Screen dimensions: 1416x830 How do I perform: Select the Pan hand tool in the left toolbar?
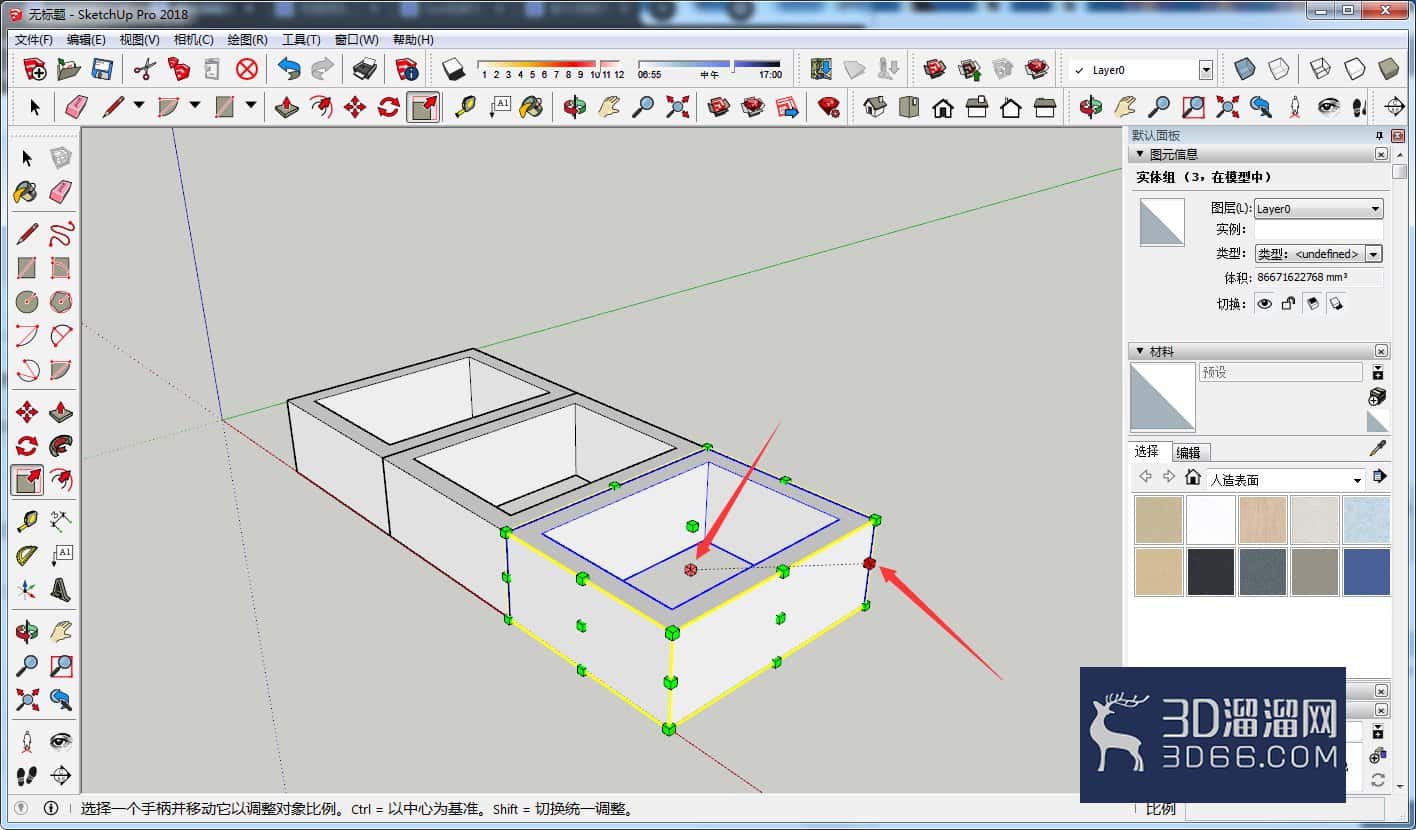[x=61, y=632]
